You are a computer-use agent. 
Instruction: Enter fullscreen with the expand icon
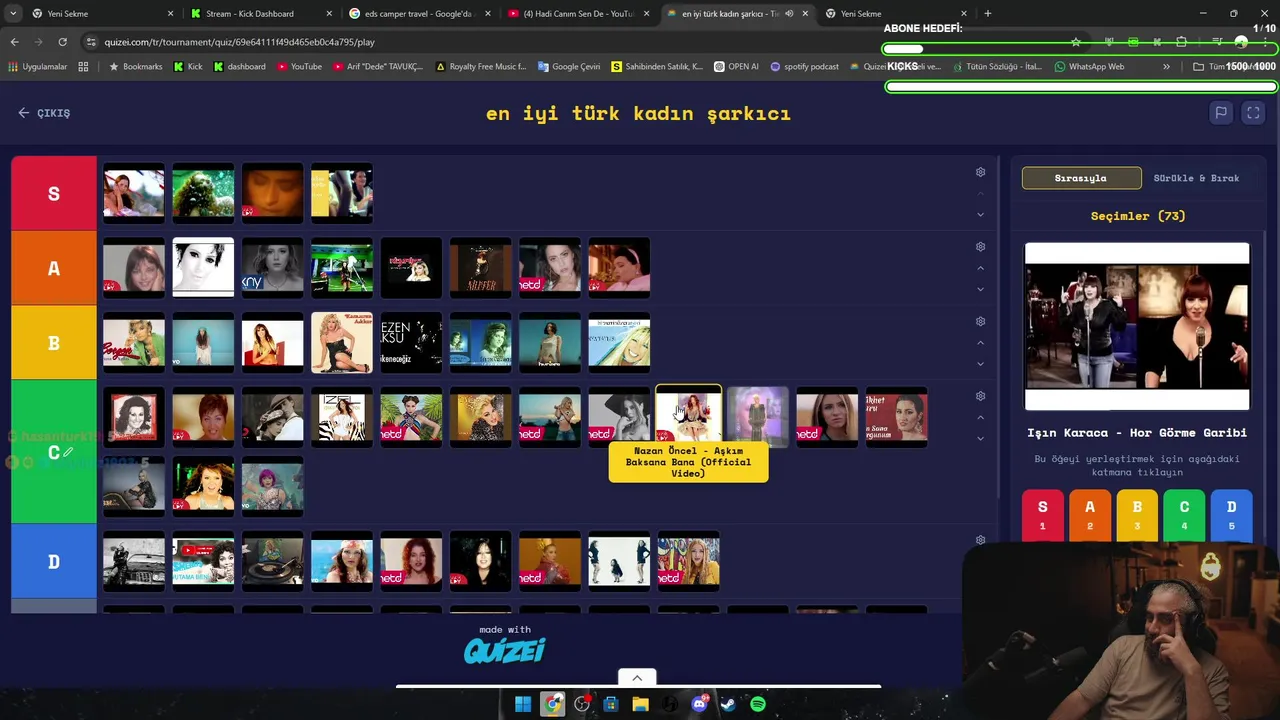pos(1253,113)
